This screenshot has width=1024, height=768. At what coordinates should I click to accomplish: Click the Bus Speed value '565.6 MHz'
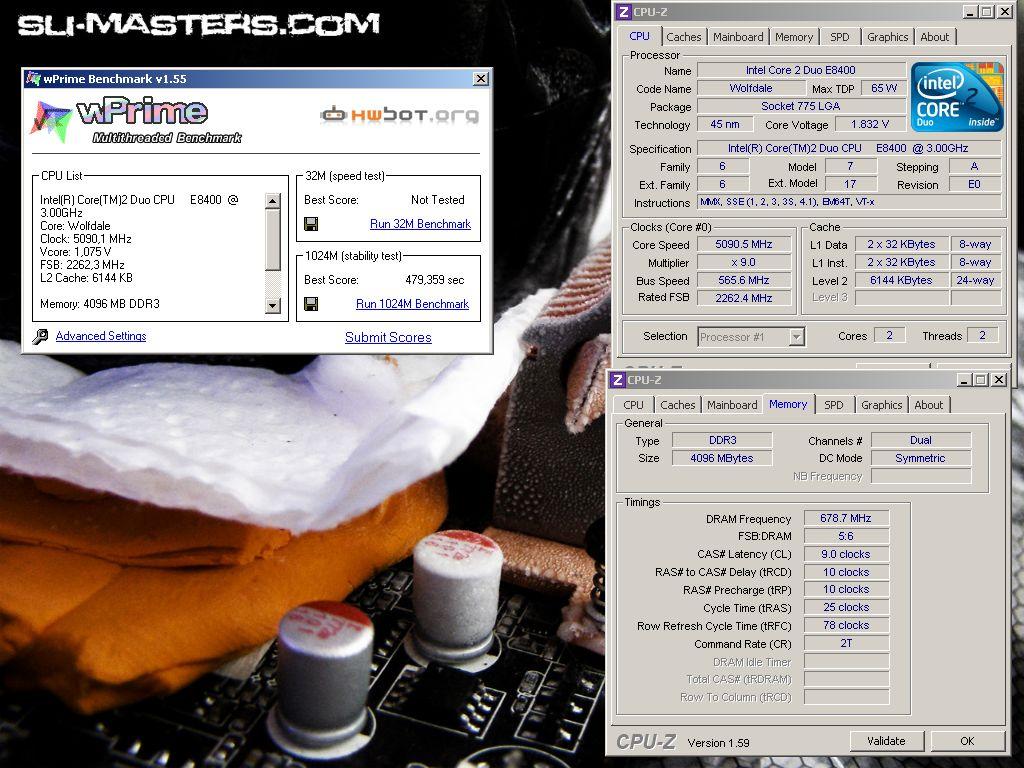click(744, 280)
